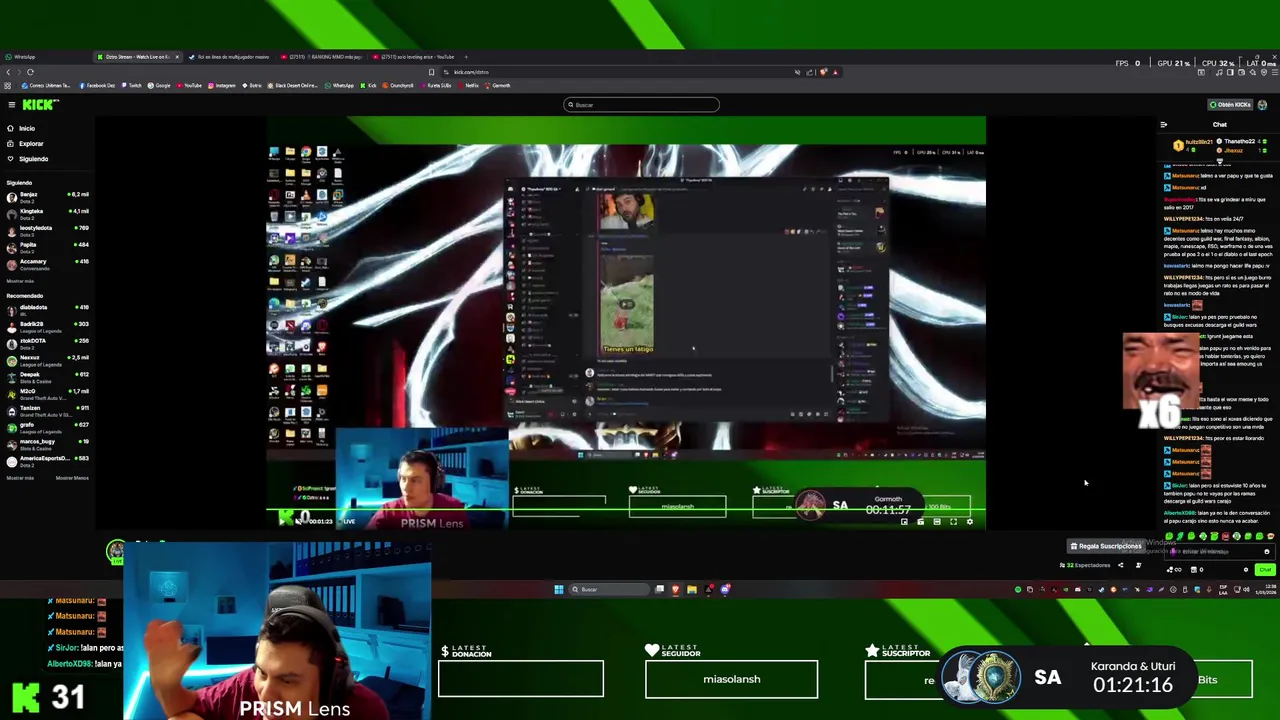The width and height of the screenshot is (1280, 720).
Task: Click the share icon beside Espectadores
Action: pos(1120,565)
